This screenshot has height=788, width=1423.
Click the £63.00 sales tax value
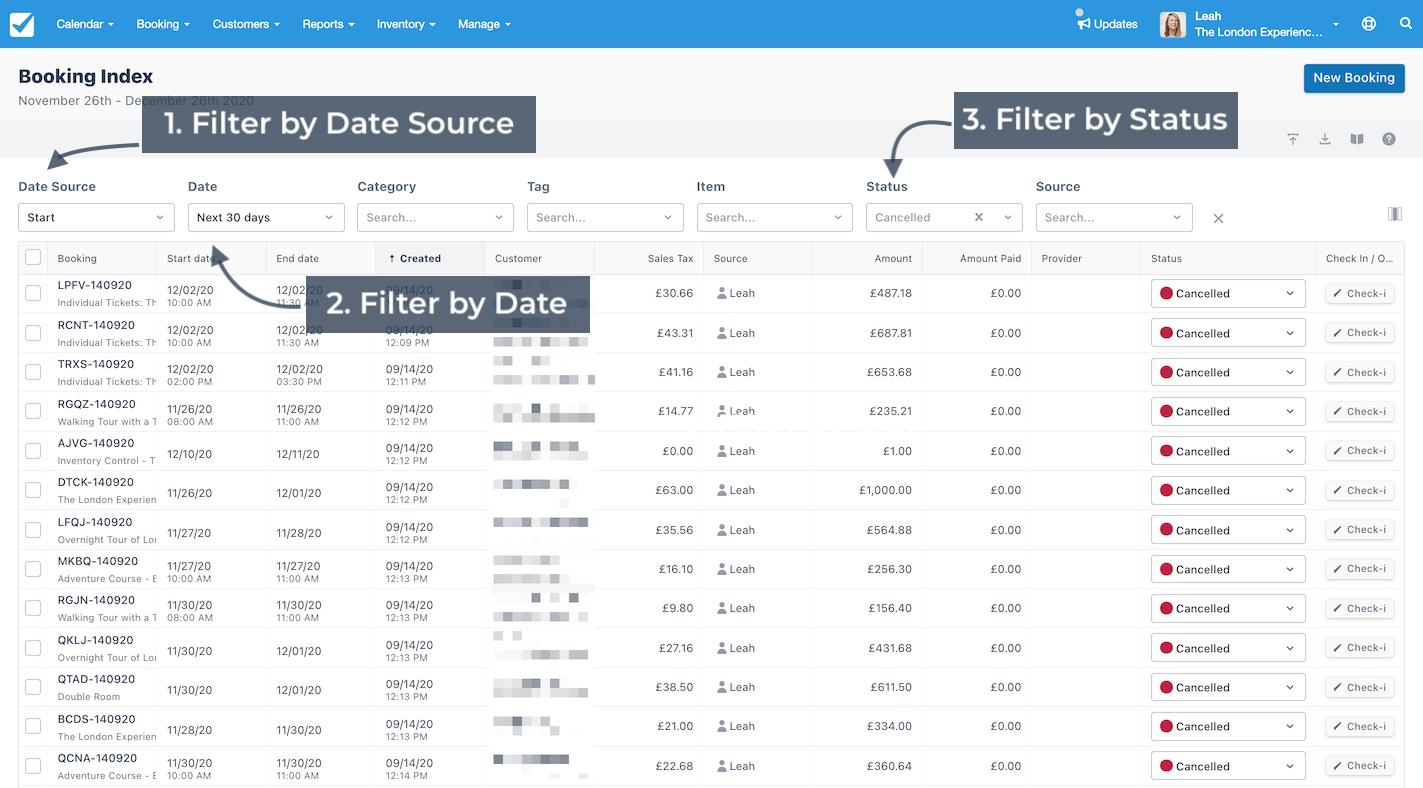(674, 490)
